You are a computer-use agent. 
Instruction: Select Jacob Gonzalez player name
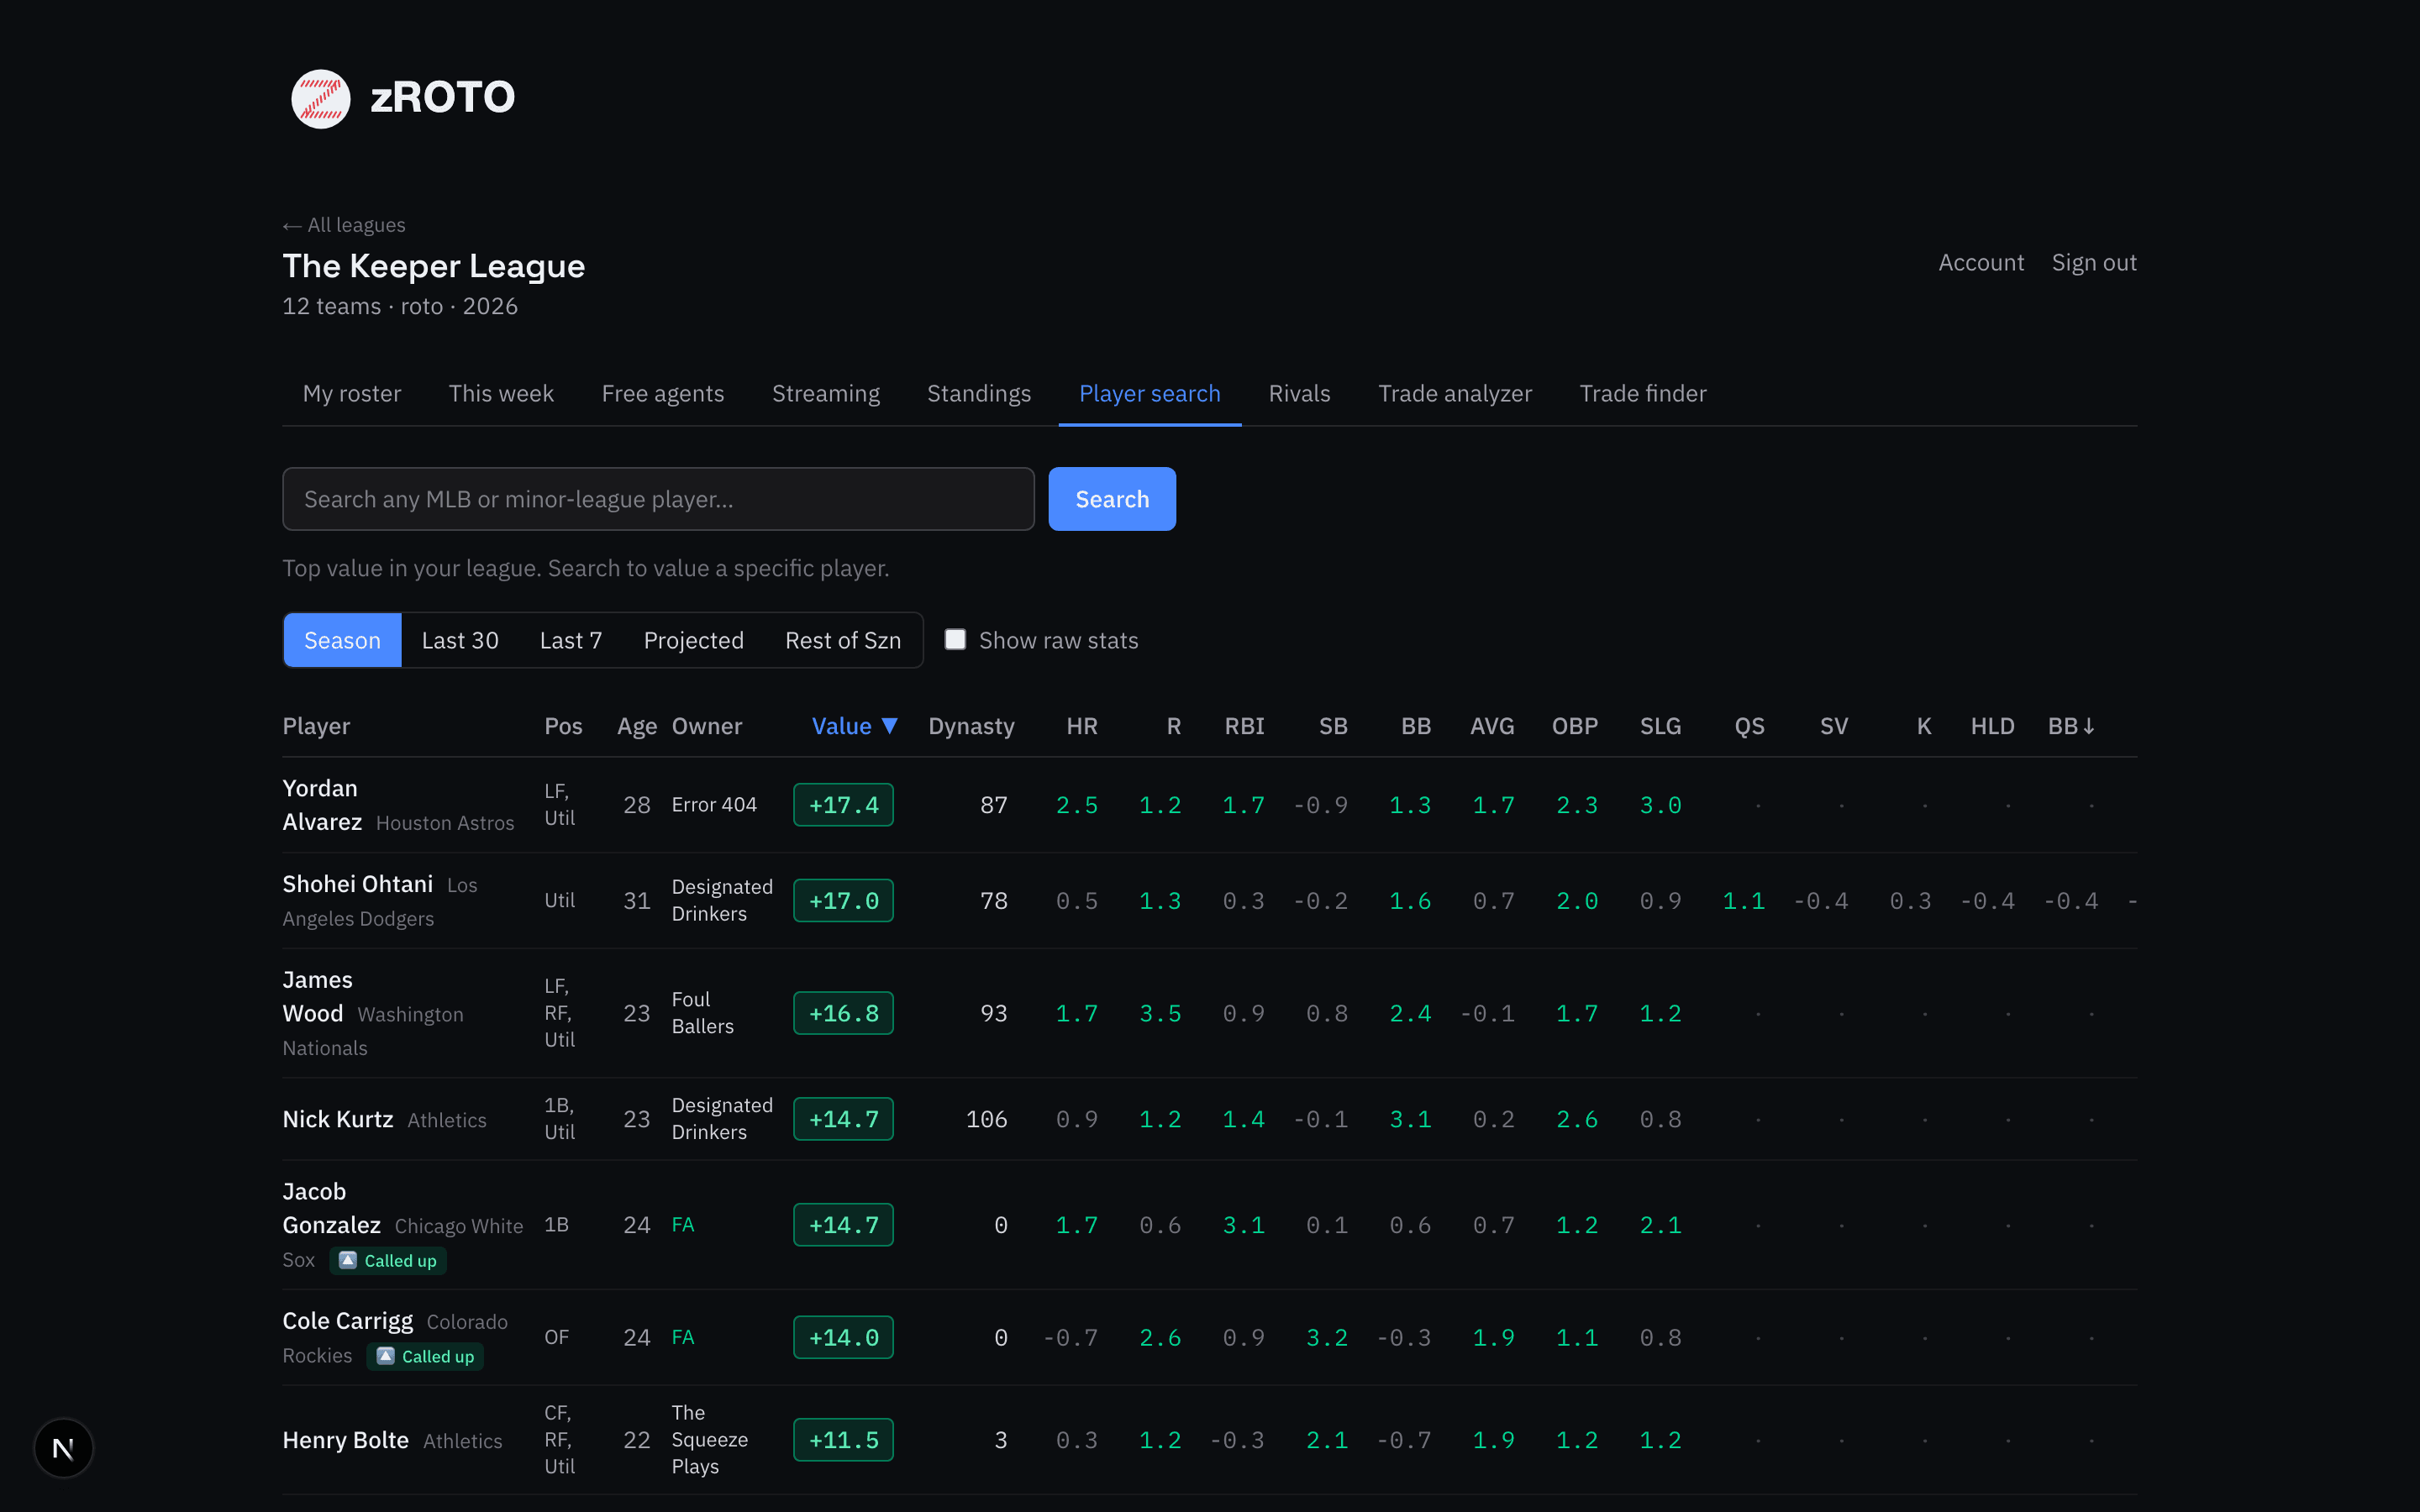pyautogui.click(x=331, y=1208)
